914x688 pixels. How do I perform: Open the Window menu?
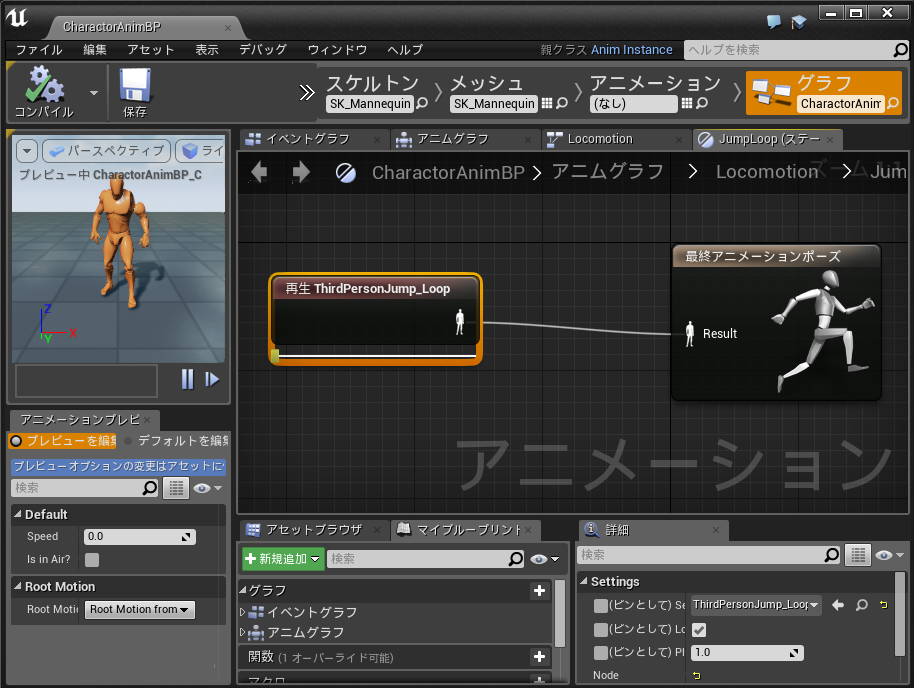[x=337, y=50]
